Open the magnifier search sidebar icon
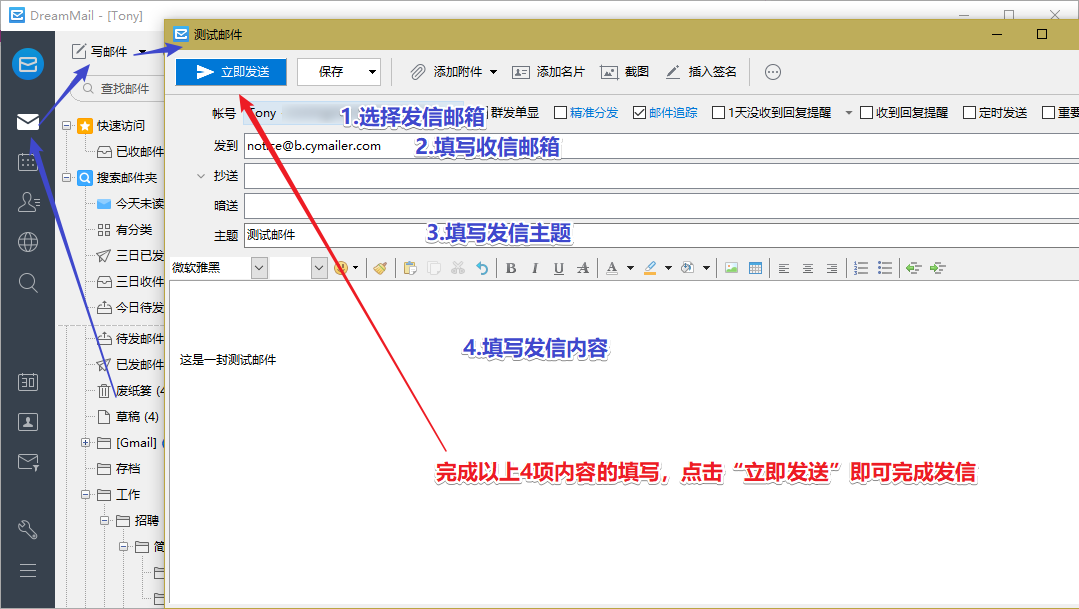This screenshot has width=1079, height=609. click(x=28, y=282)
